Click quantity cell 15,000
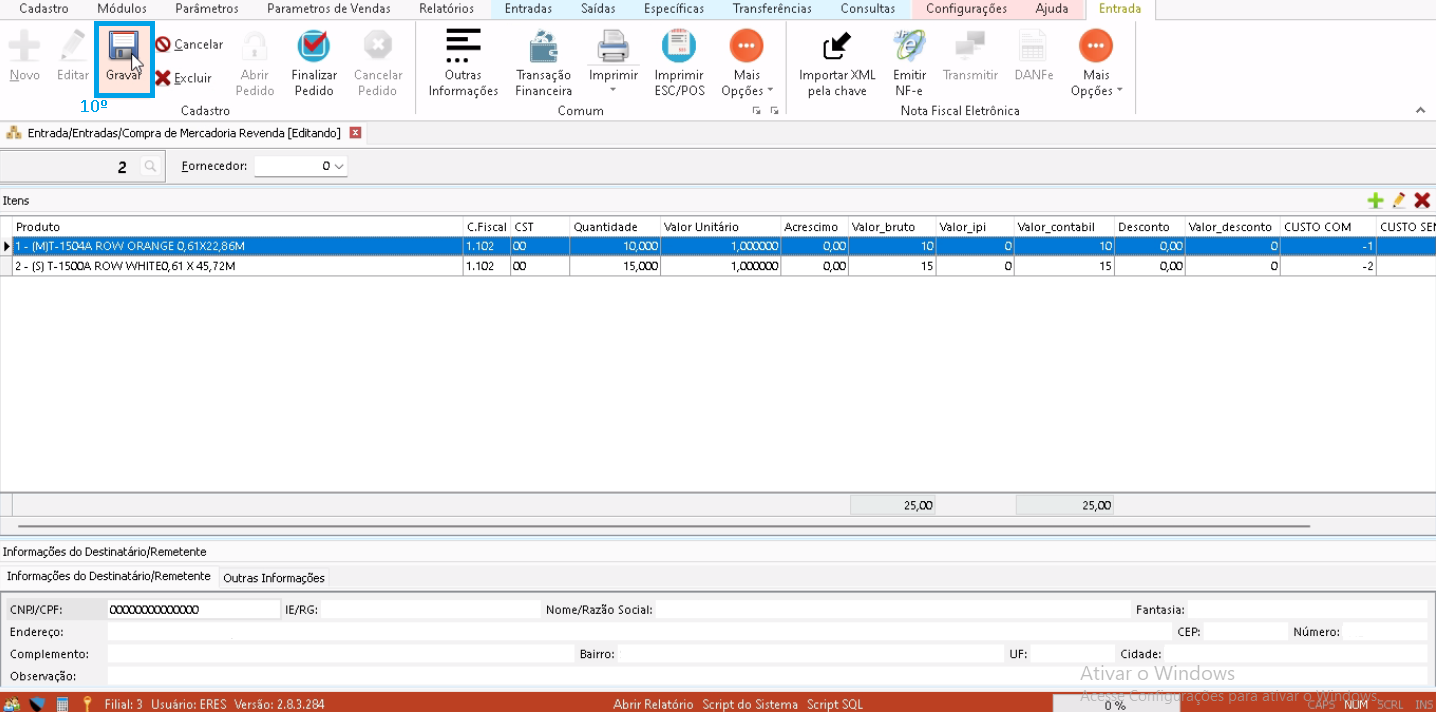Image resolution: width=1436 pixels, height=712 pixels. (x=615, y=266)
